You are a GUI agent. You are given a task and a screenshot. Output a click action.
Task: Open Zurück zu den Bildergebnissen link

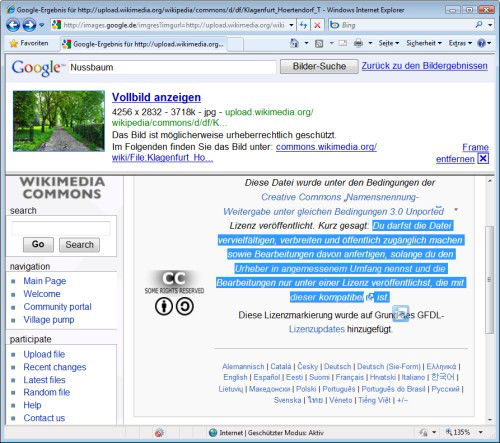coord(425,66)
